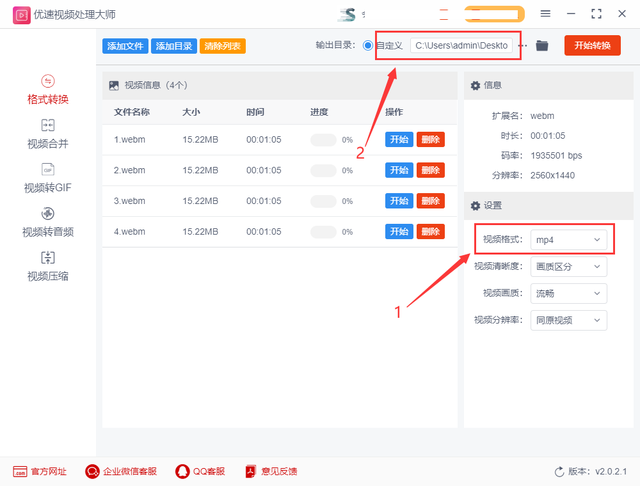
Task: Click the 清除列表 button
Action: (x=222, y=46)
